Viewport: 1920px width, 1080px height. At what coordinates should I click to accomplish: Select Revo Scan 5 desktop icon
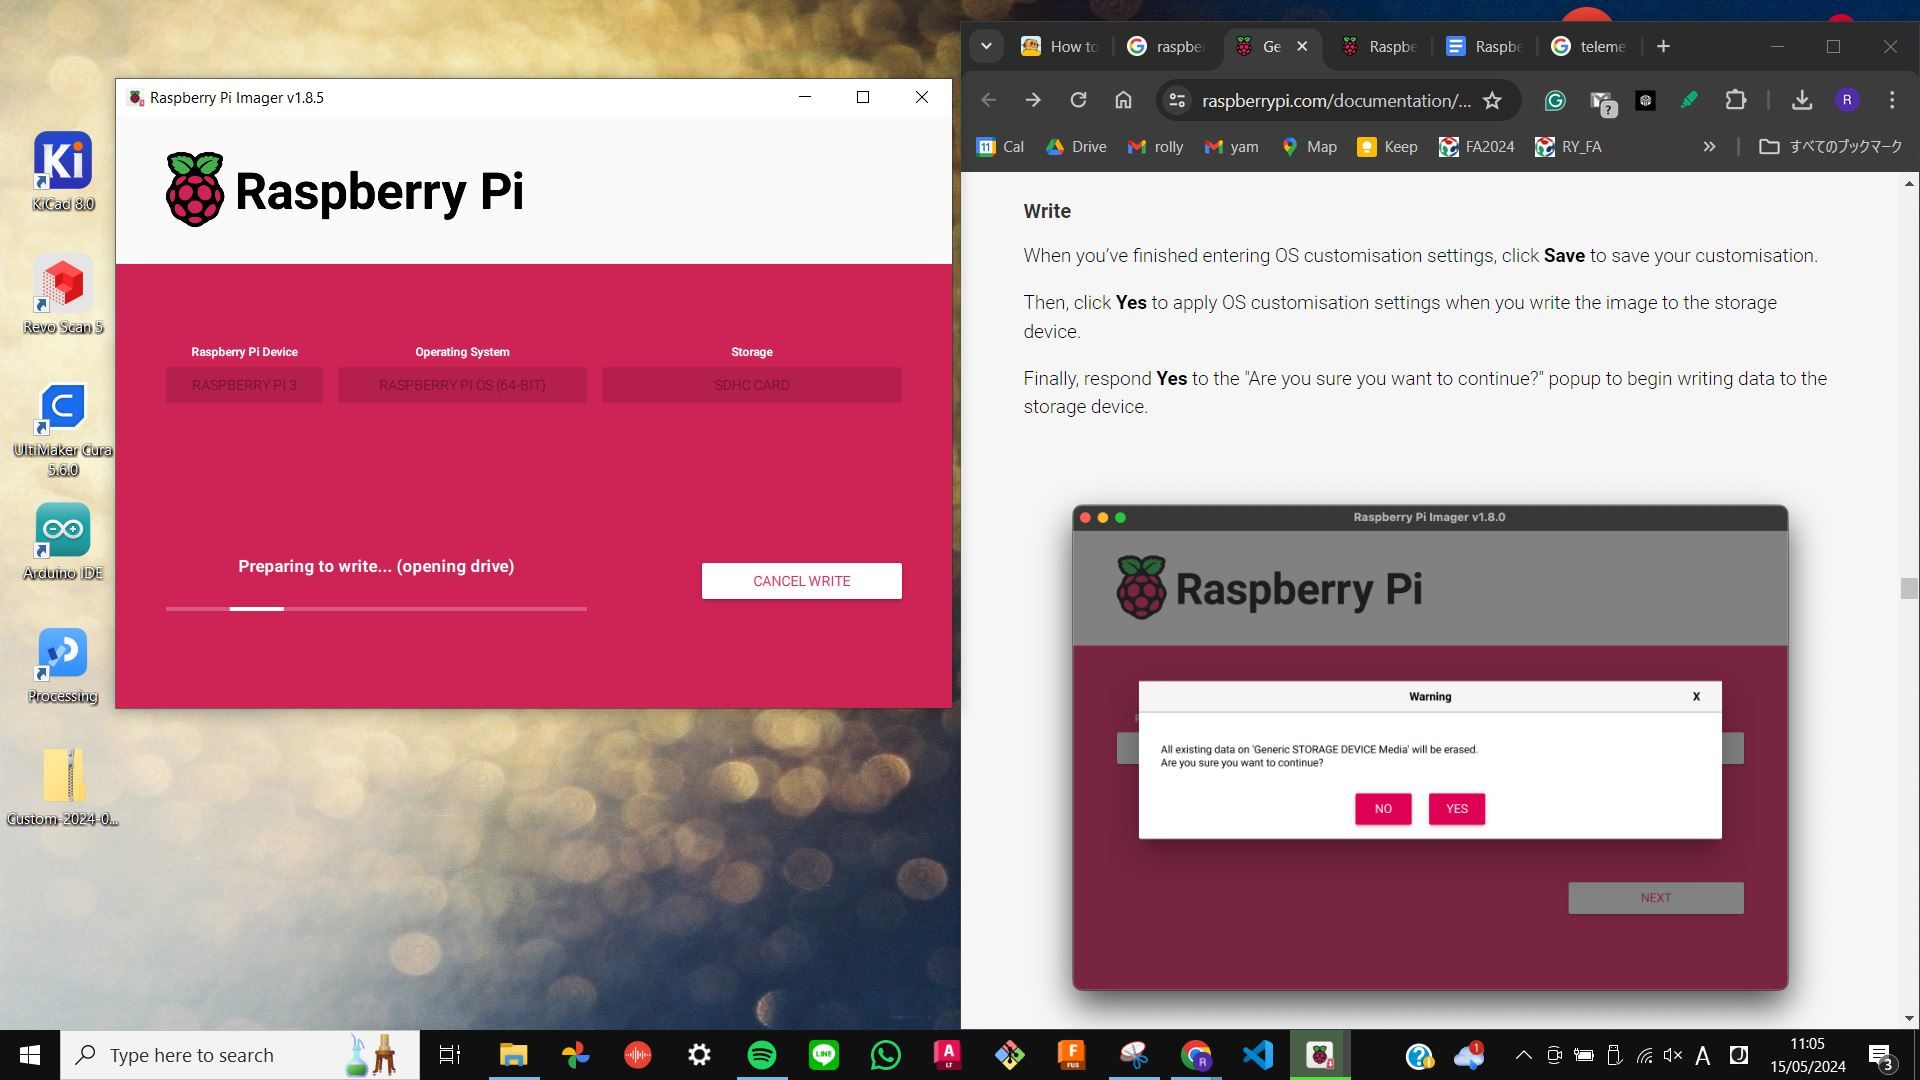point(63,295)
